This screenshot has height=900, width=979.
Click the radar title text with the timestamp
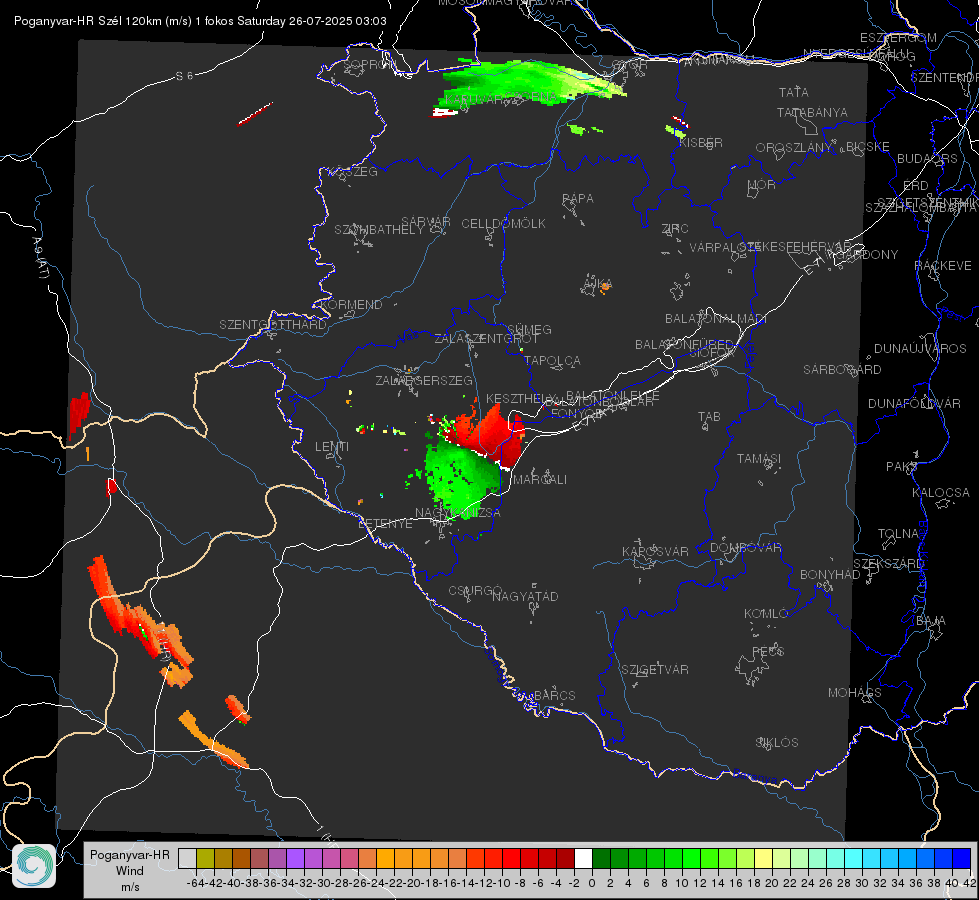200,21
